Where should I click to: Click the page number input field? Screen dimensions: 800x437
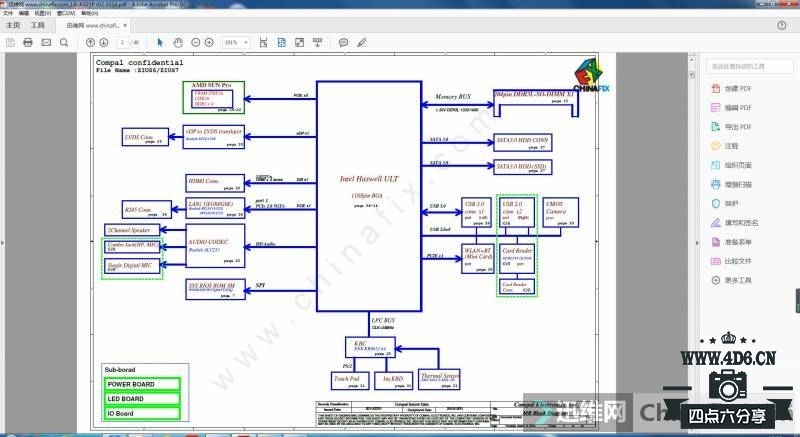pyautogui.click(x=123, y=42)
